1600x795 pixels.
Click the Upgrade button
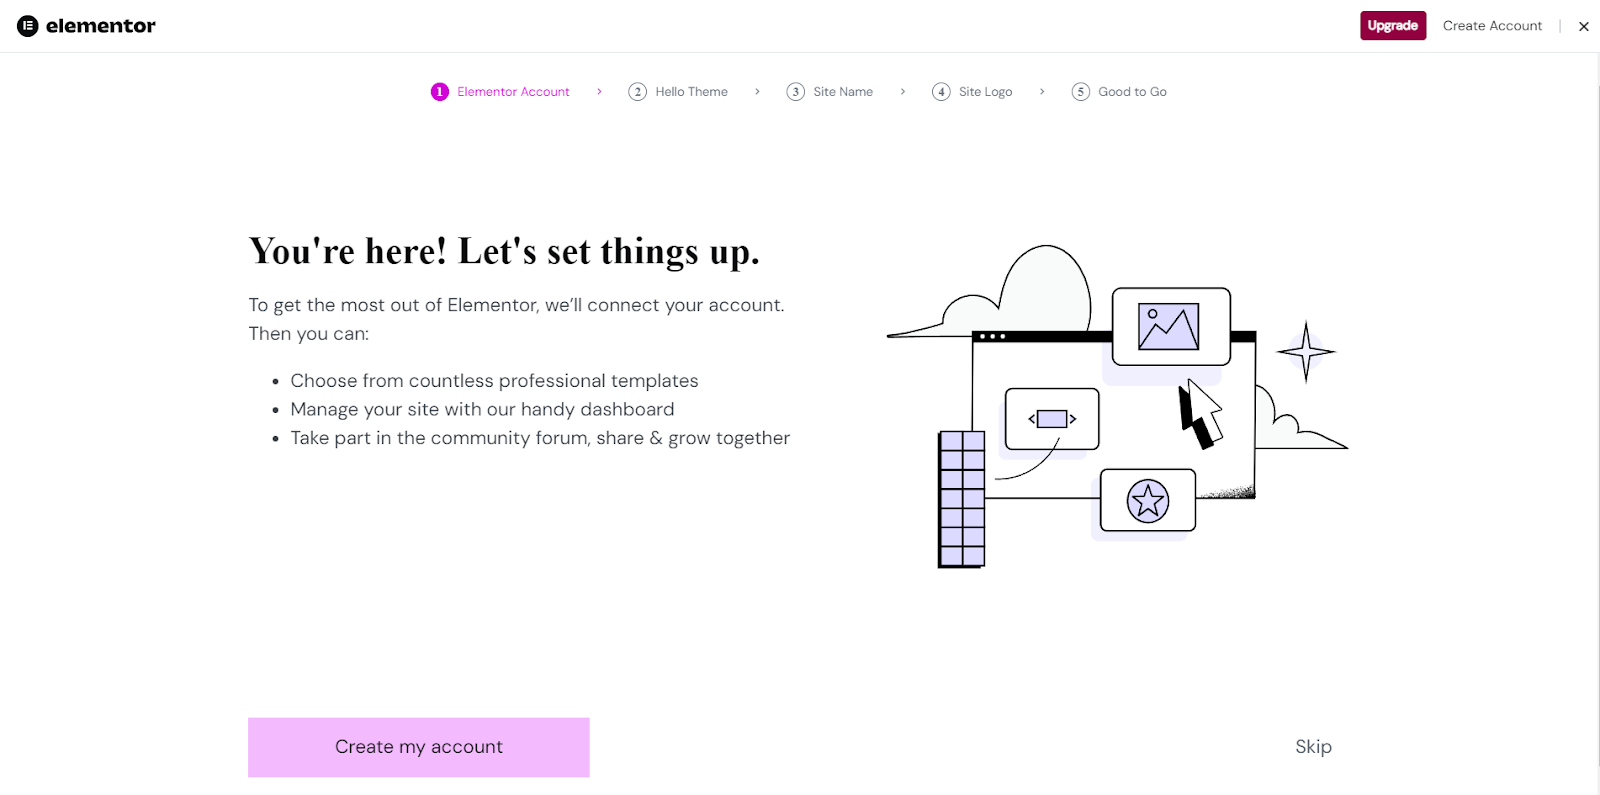(1393, 26)
